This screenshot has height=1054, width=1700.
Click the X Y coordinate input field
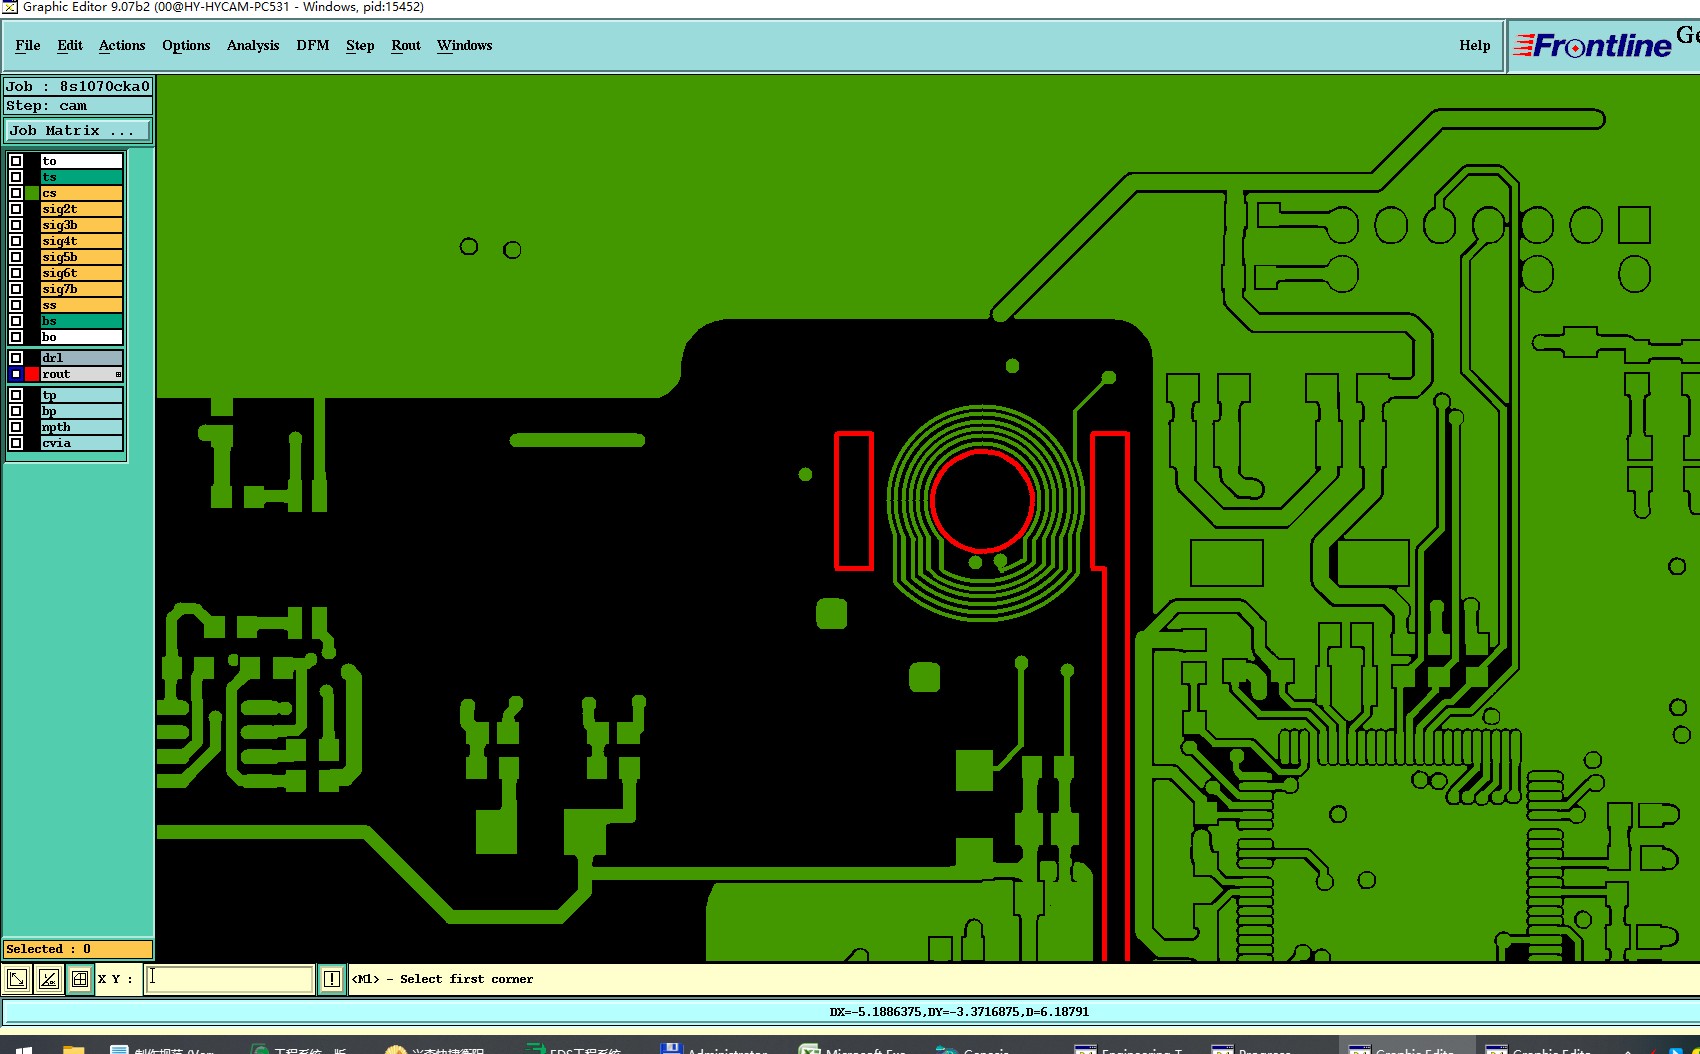click(x=230, y=979)
